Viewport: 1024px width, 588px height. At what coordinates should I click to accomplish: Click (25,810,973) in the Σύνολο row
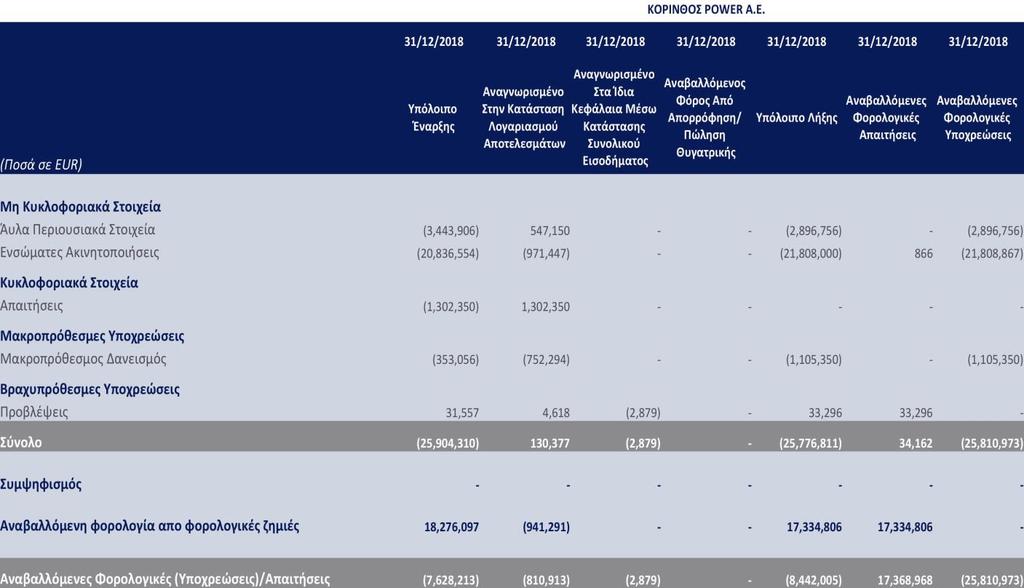click(x=992, y=443)
